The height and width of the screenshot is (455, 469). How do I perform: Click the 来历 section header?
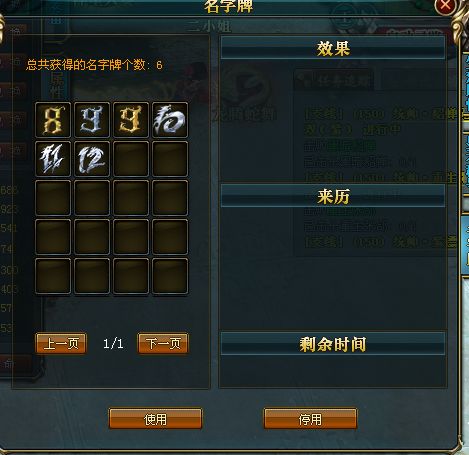[333, 196]
